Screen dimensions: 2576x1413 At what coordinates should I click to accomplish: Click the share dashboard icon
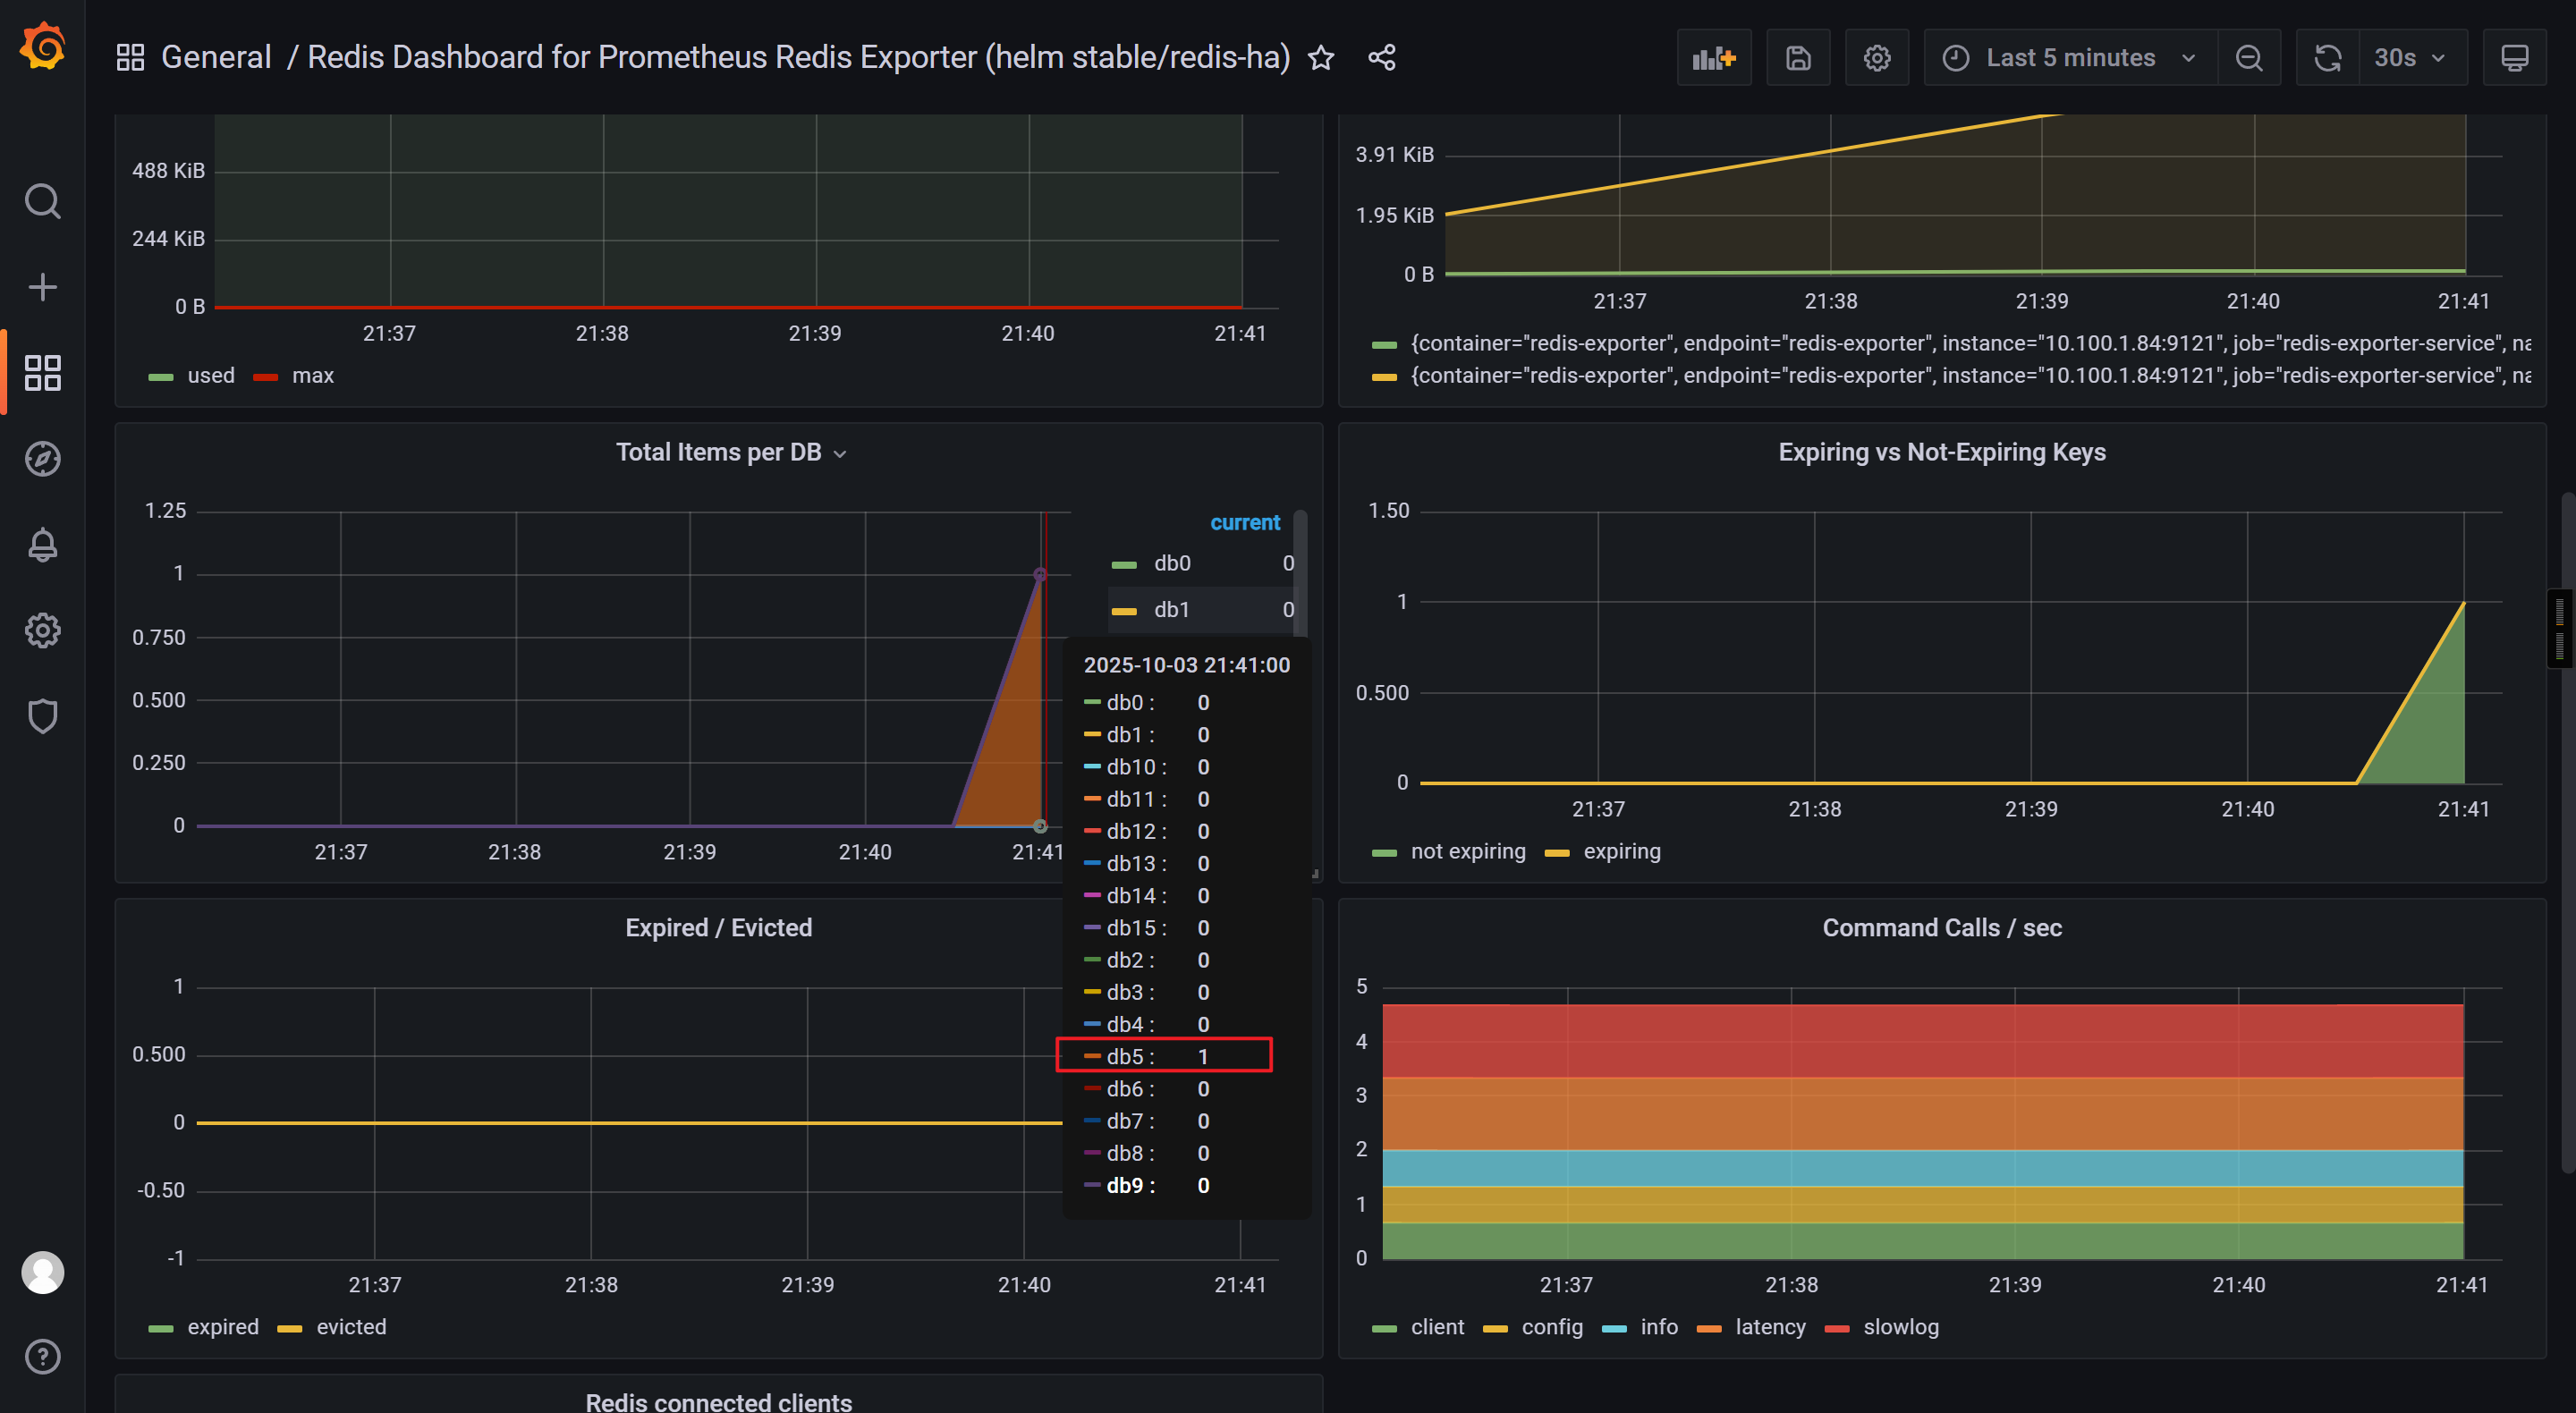pos(1381,58)
